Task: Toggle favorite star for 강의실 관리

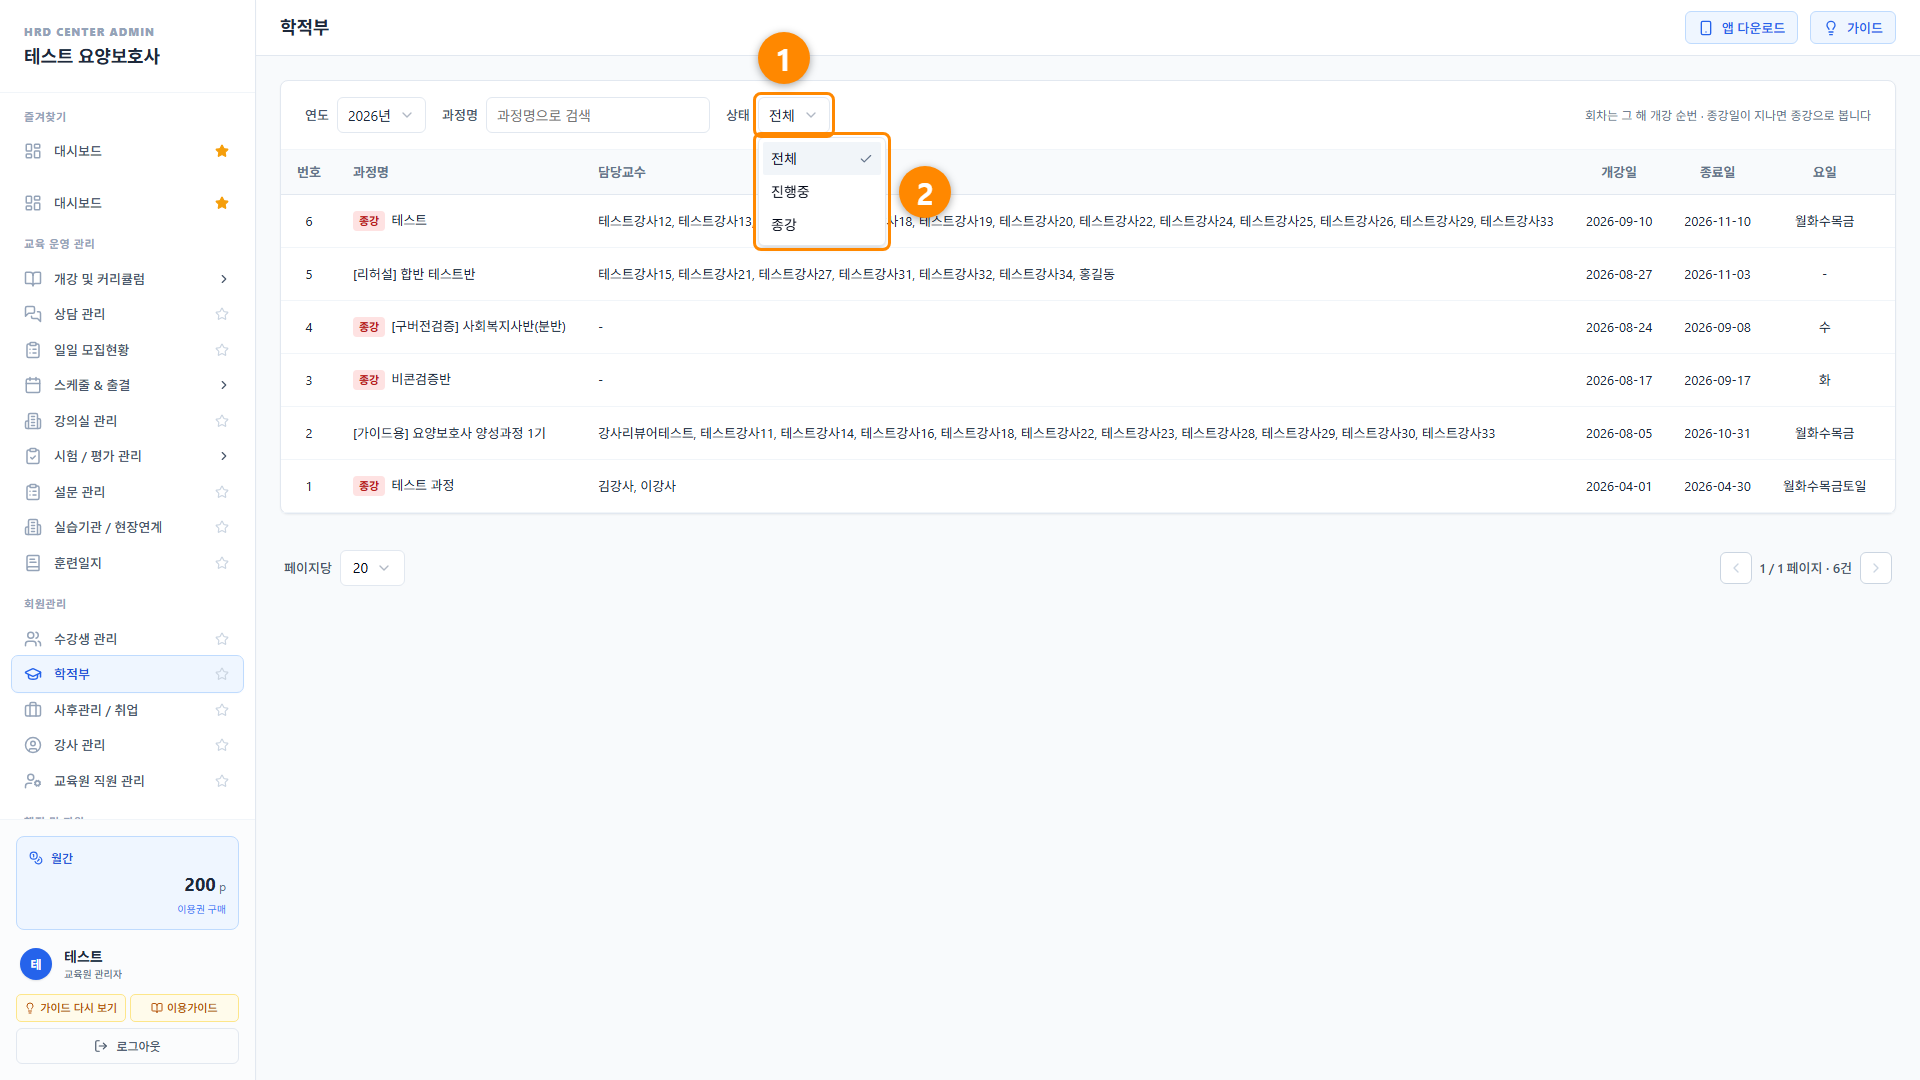Action: point(222,421)
